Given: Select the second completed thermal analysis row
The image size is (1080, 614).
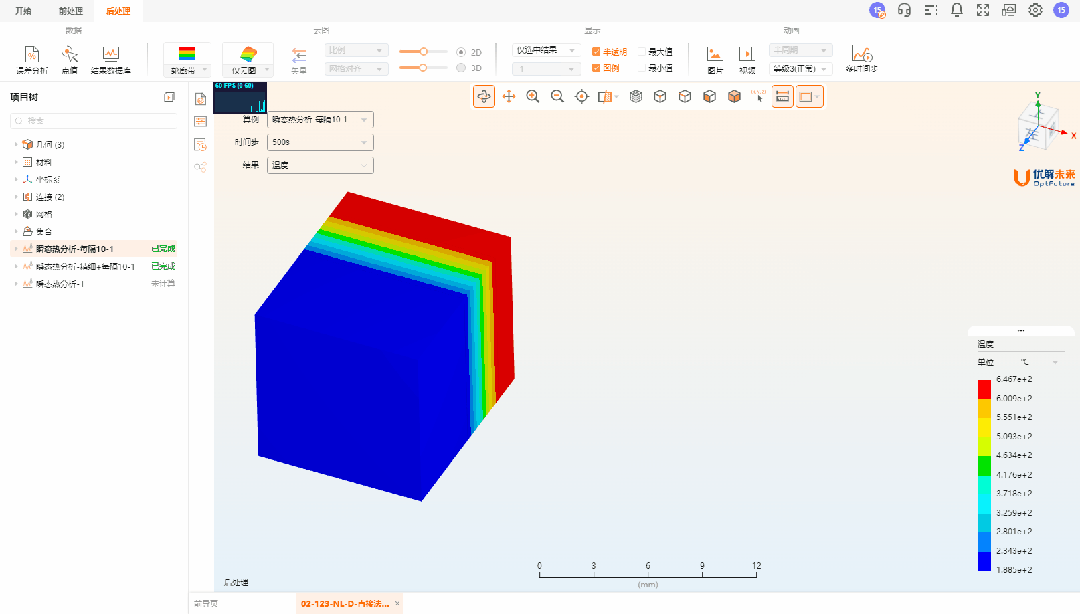Looking at the screenshot, I should pos(94,267).
